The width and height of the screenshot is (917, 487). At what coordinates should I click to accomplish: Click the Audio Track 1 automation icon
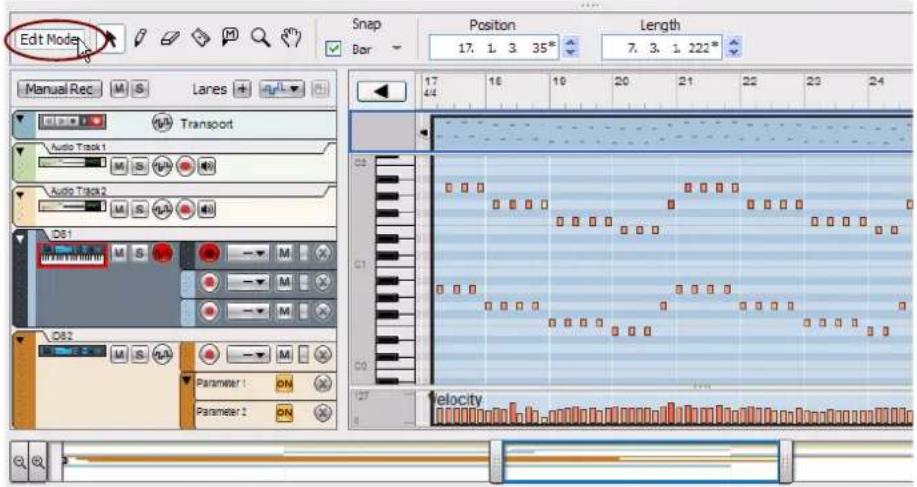[x=162, y=167]
